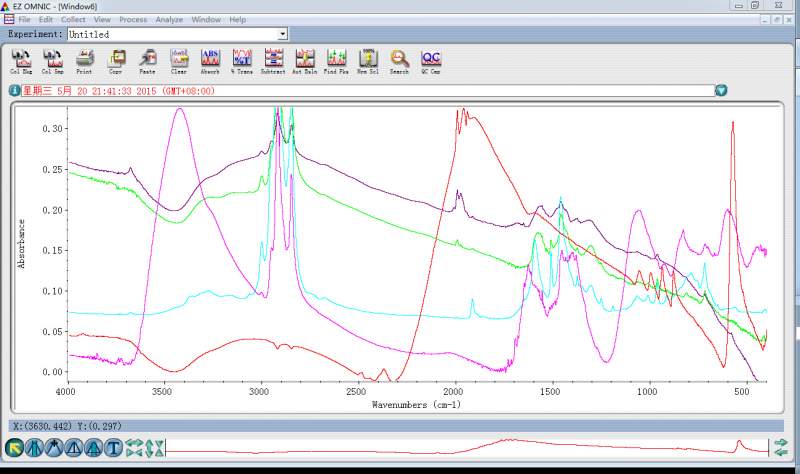800x474 pixels.
Task: Select the text annotation T tool
Action: (113, 447)
